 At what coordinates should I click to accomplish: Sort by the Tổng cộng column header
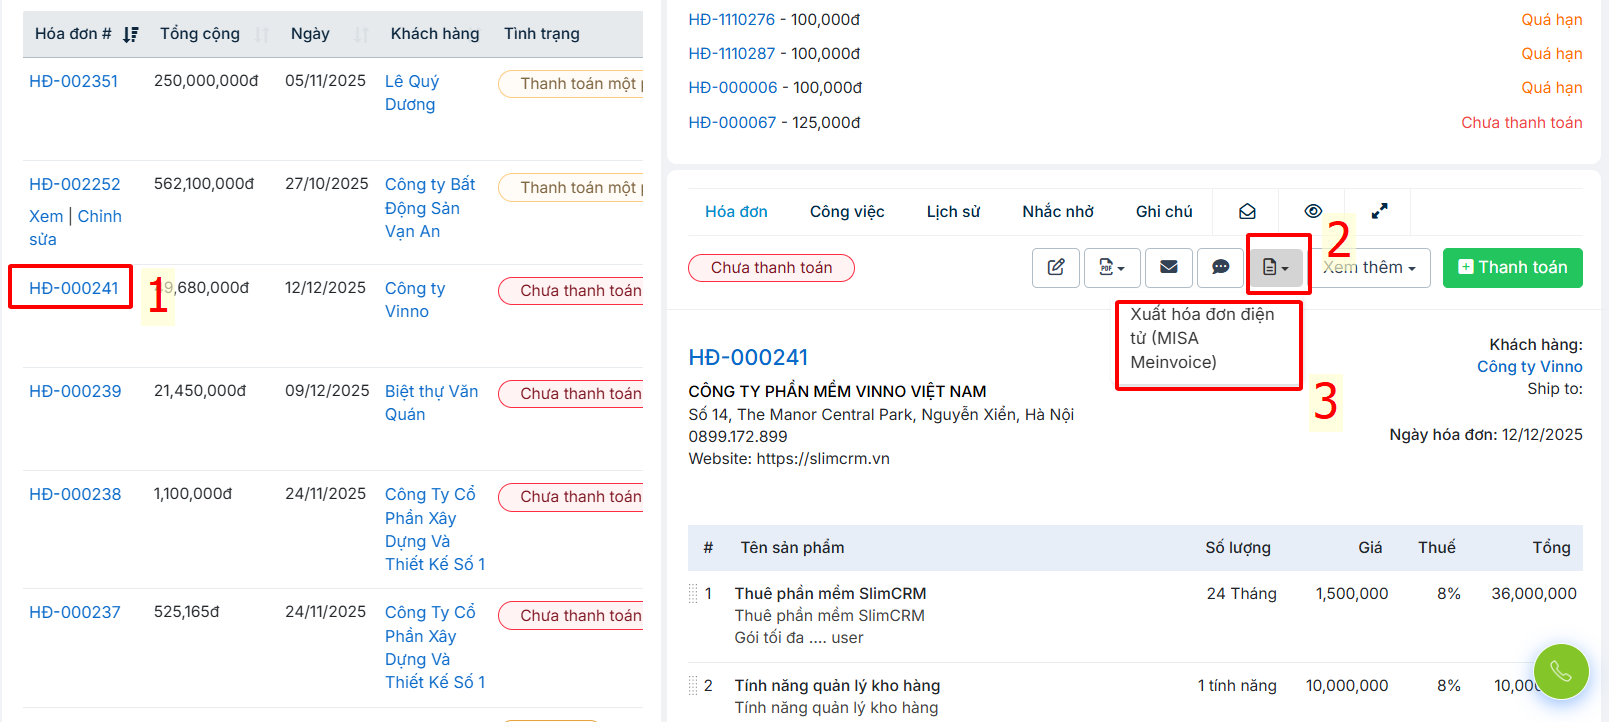tap(200, 34)
